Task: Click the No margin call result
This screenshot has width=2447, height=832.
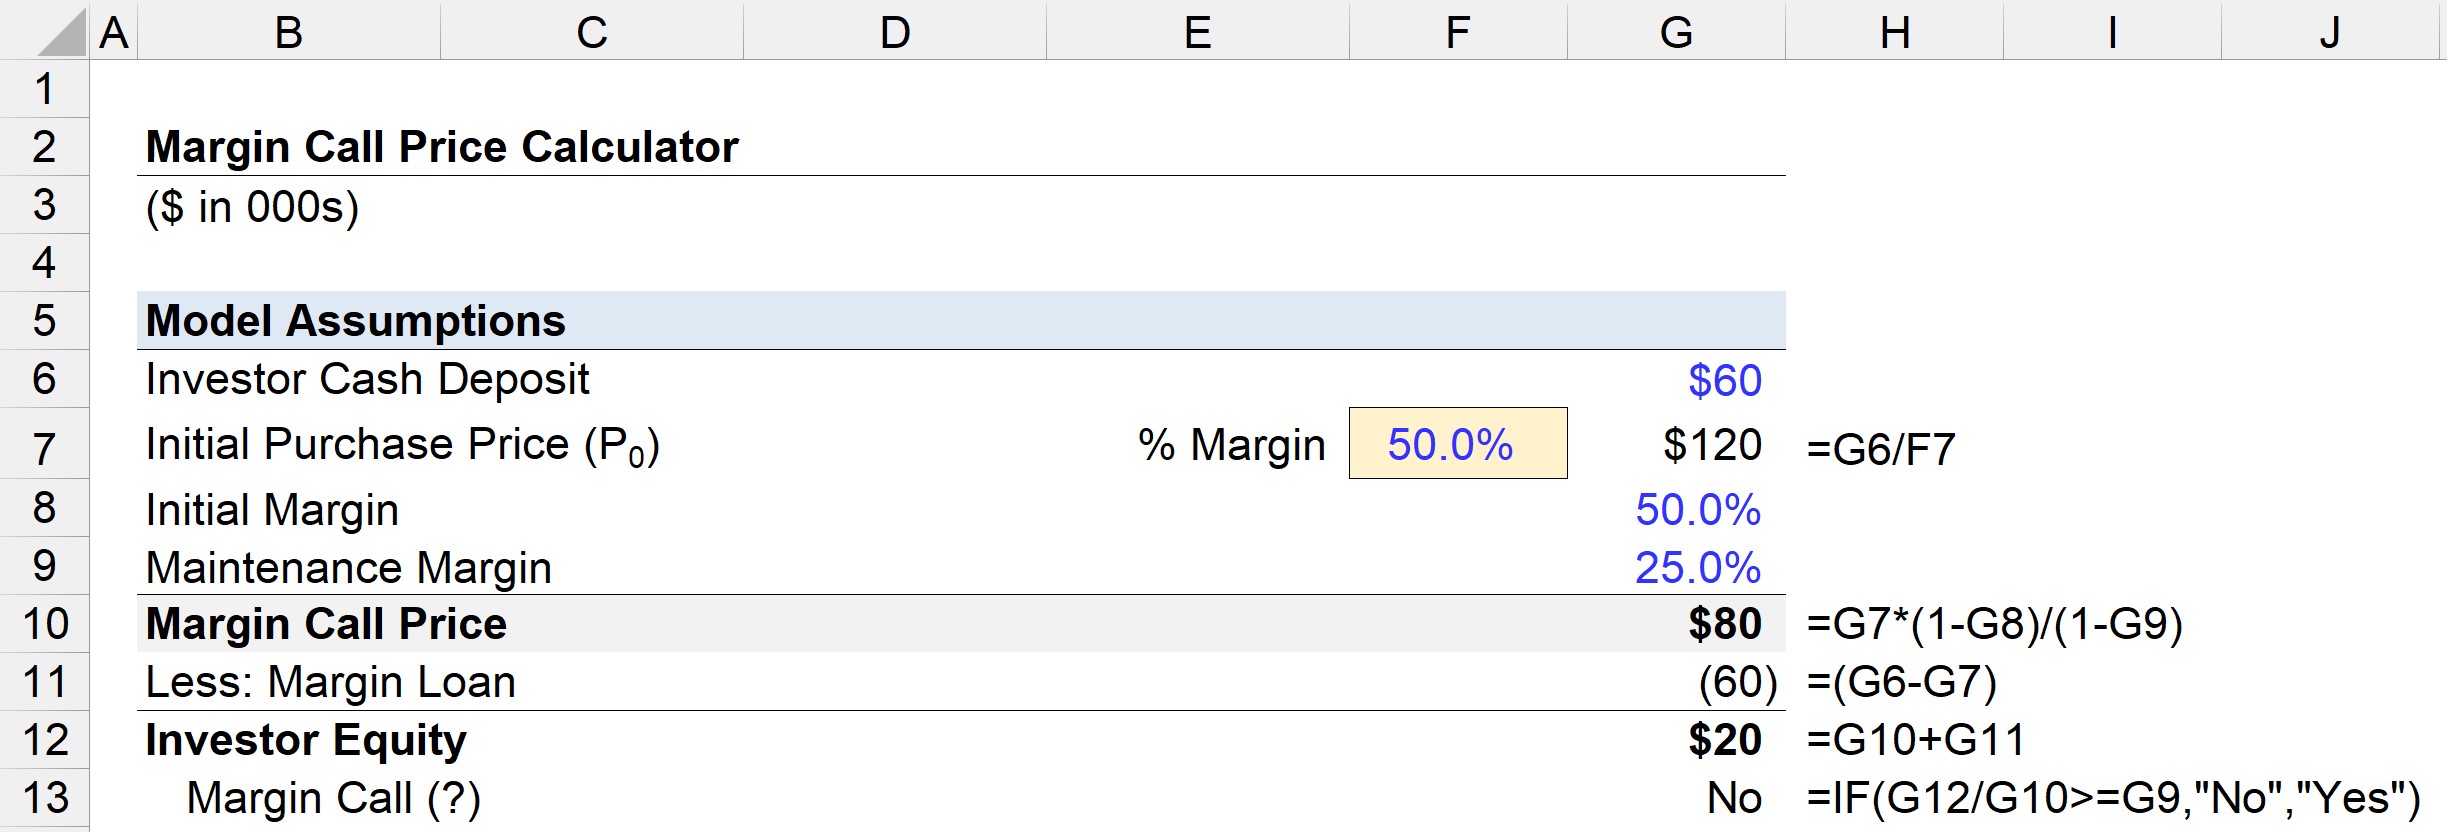Action: click(1734, 798)
